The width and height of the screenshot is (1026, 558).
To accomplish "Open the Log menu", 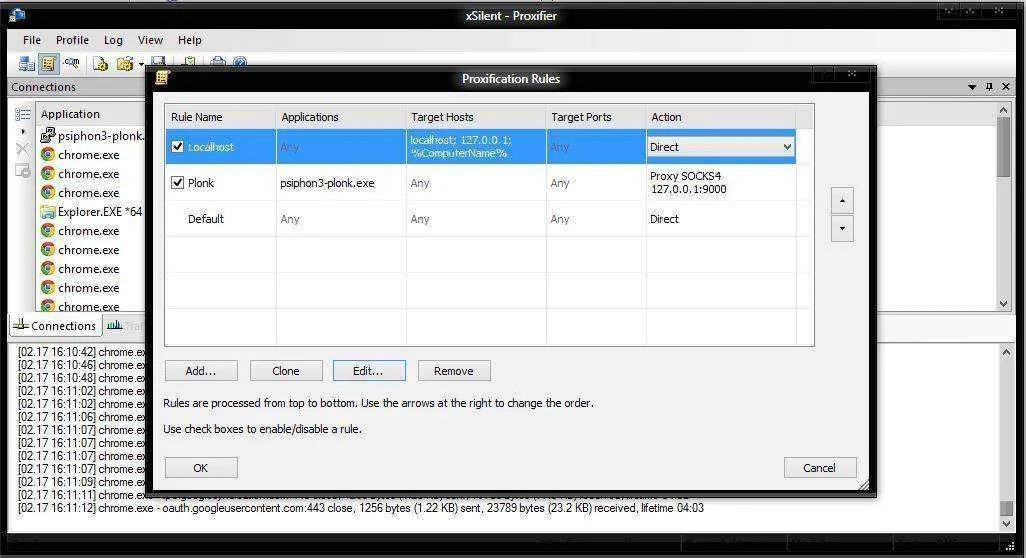I will [113, 40].
